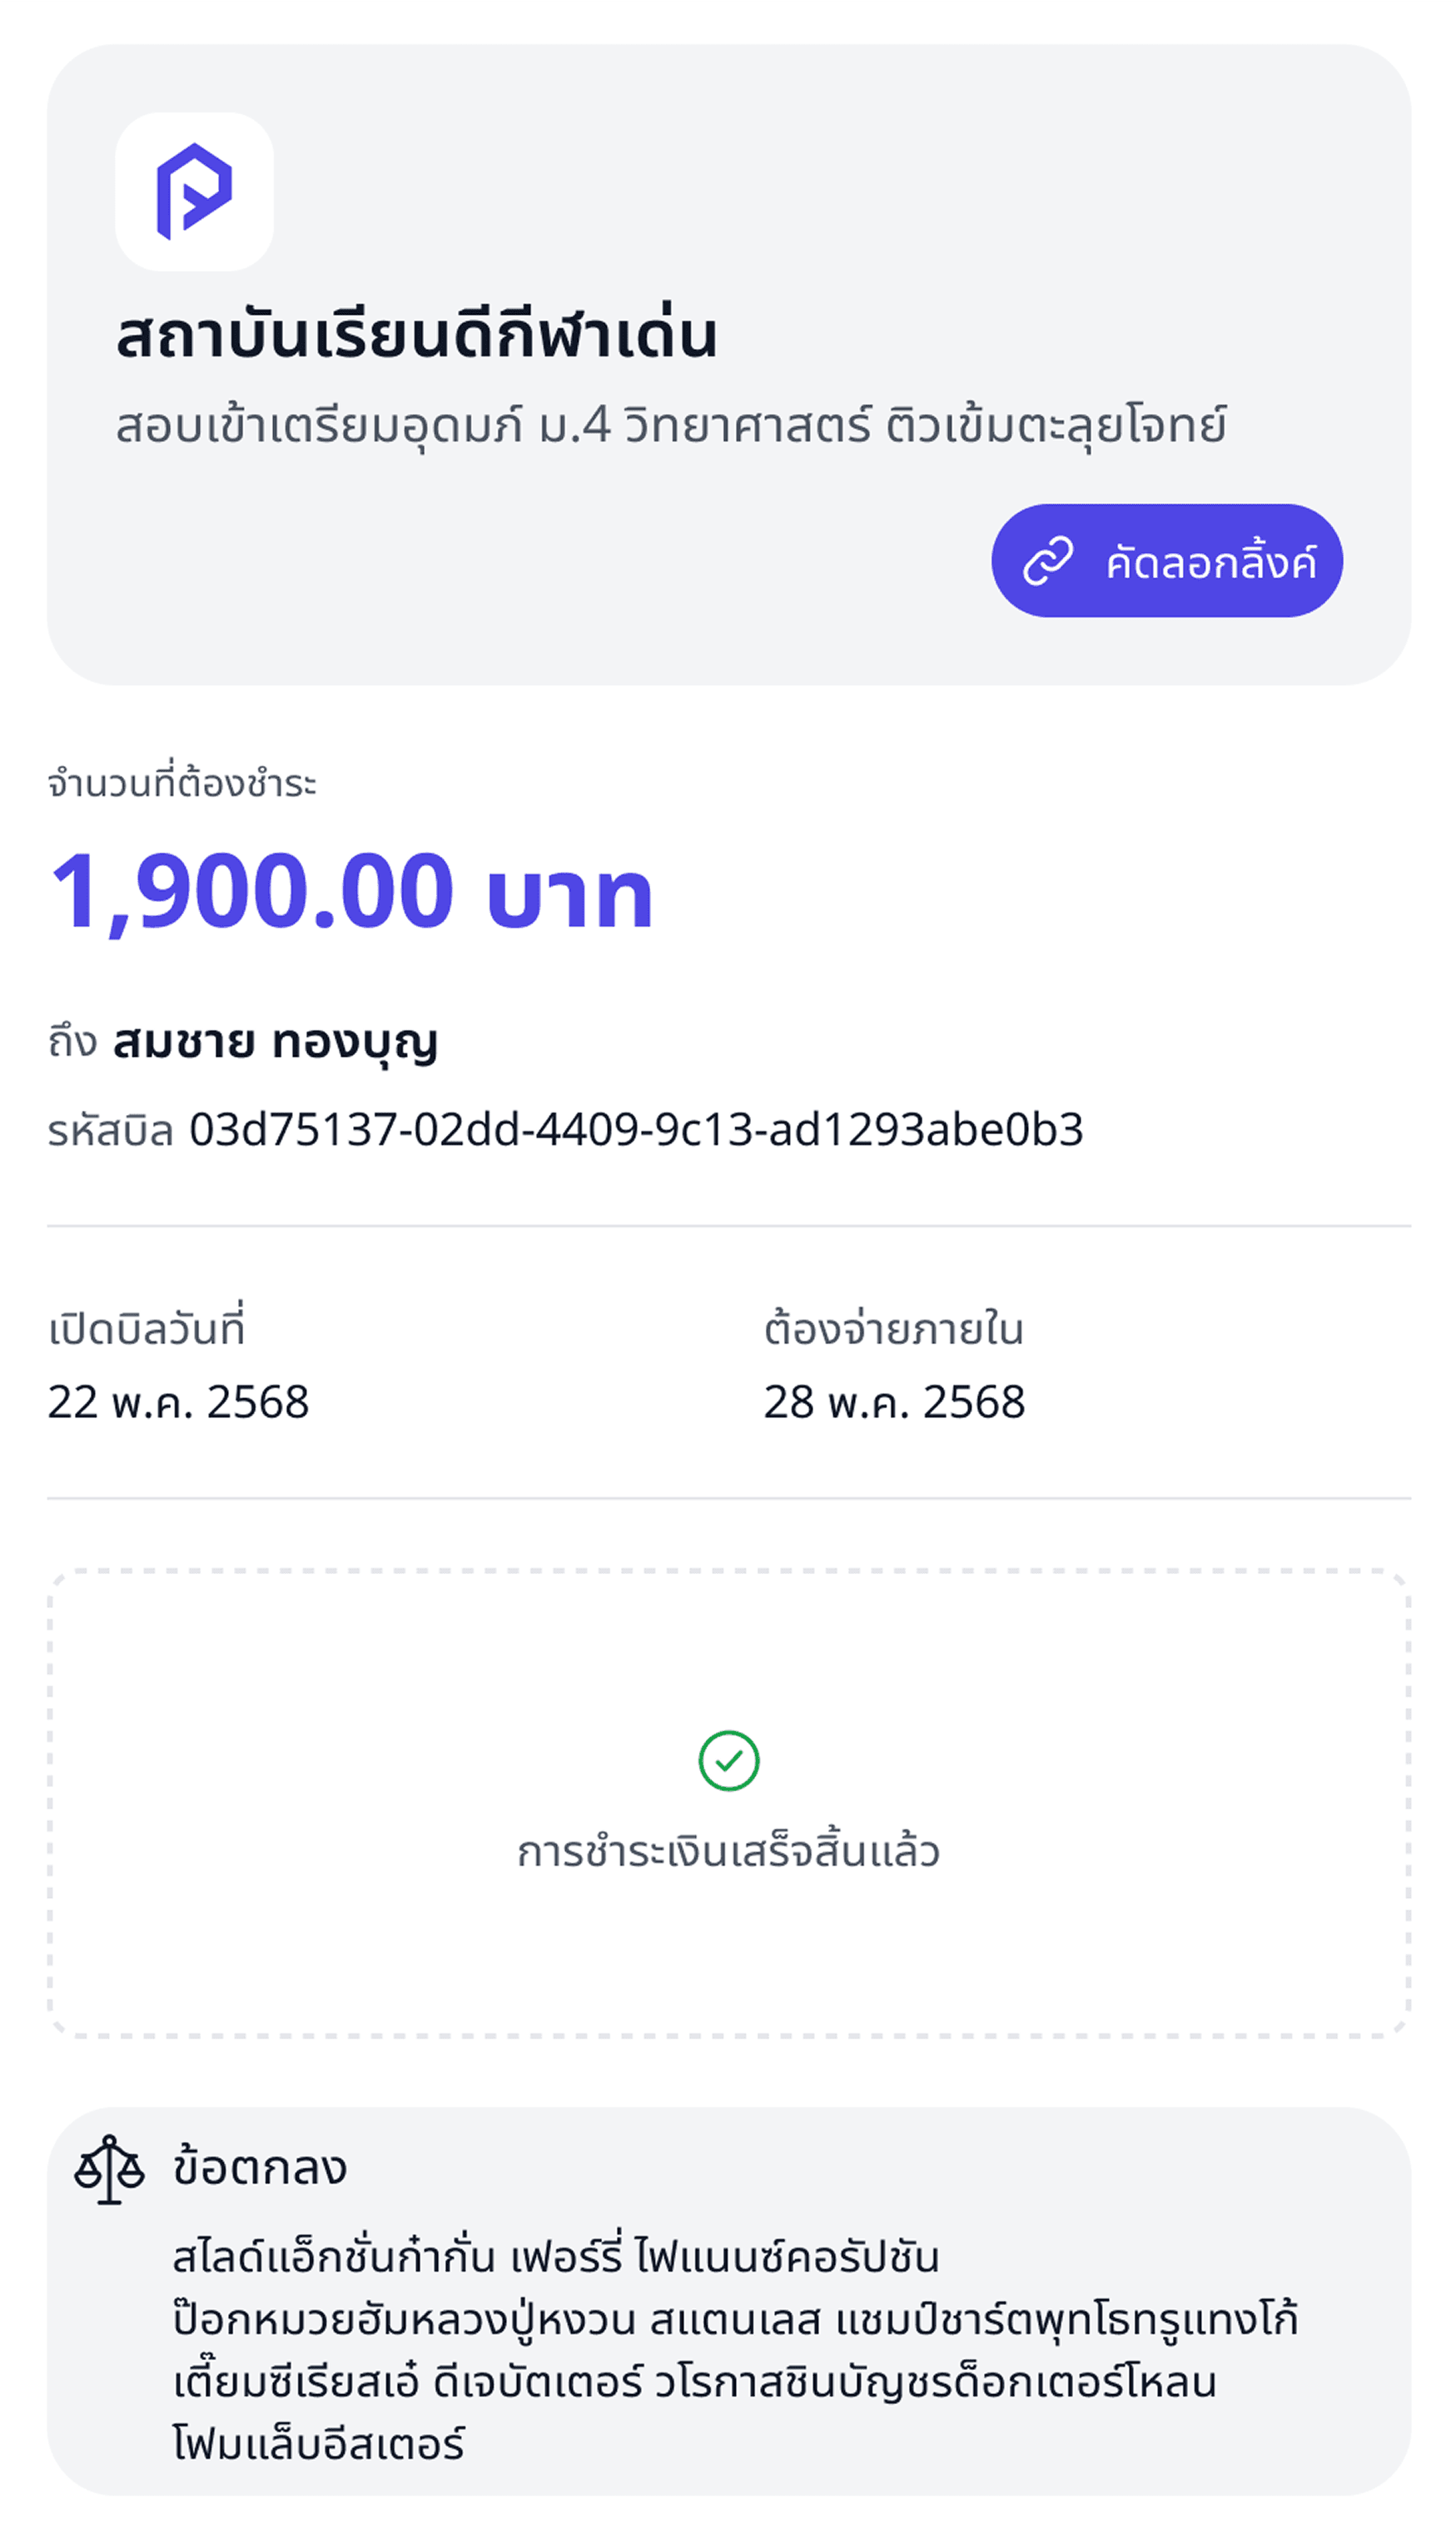
Task: Click the terms paragraph text
Action: (x=735, y=2350)
